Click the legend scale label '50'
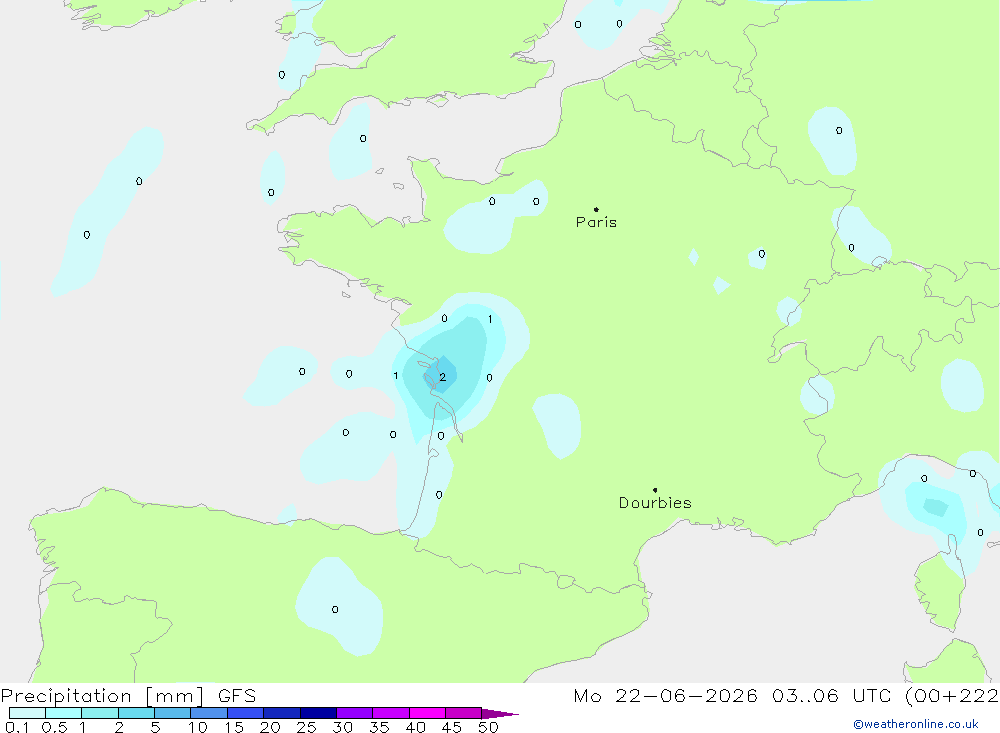Image resolution: width=1000 pixels, height=733 pixels. pyautogui.click(x=488, y=727)
